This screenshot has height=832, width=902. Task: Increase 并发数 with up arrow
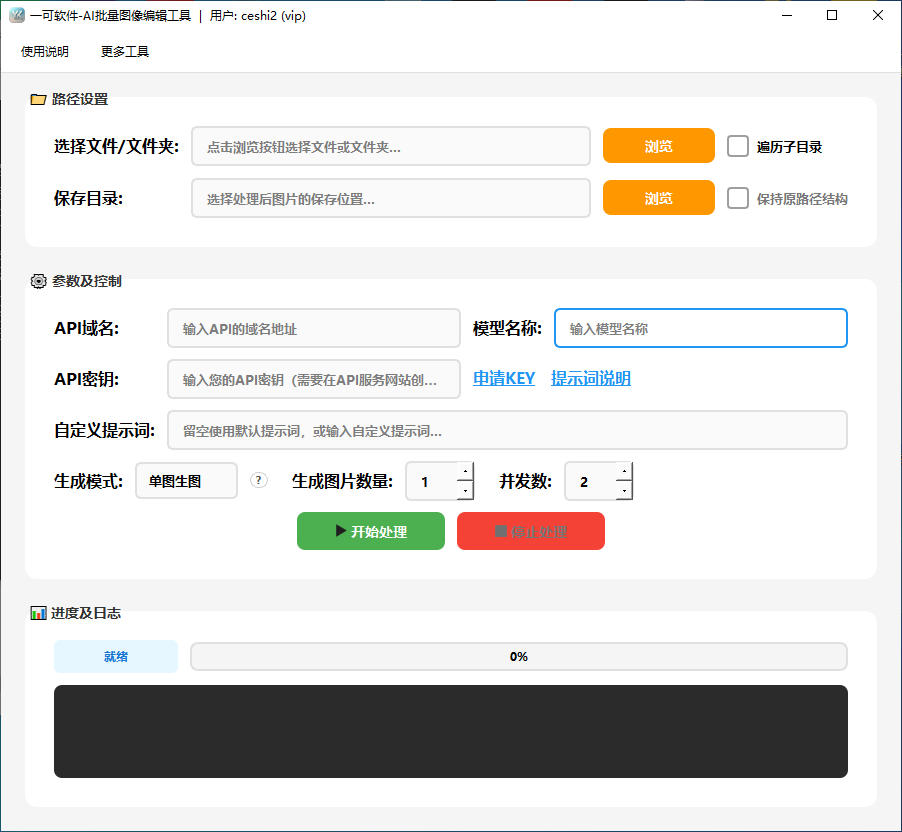624,471
